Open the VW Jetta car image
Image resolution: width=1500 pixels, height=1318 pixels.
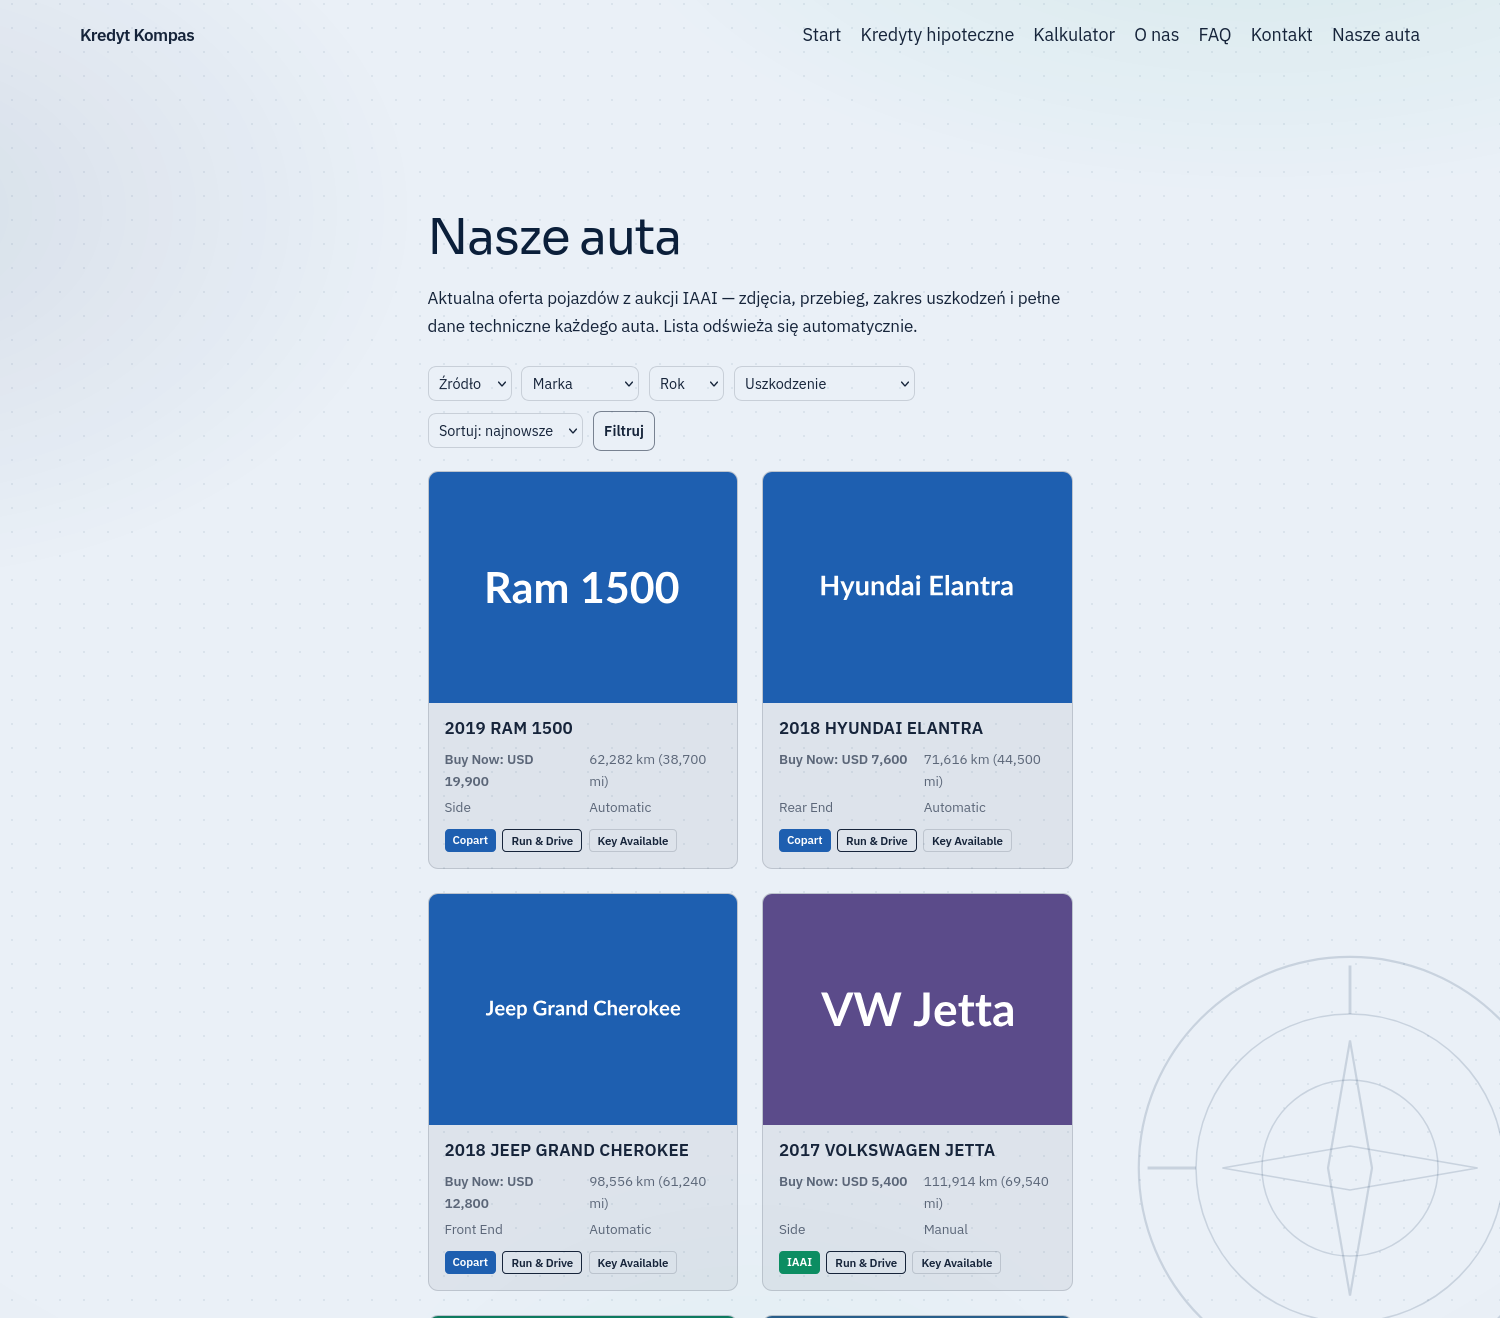click(x=917, y=1010)
